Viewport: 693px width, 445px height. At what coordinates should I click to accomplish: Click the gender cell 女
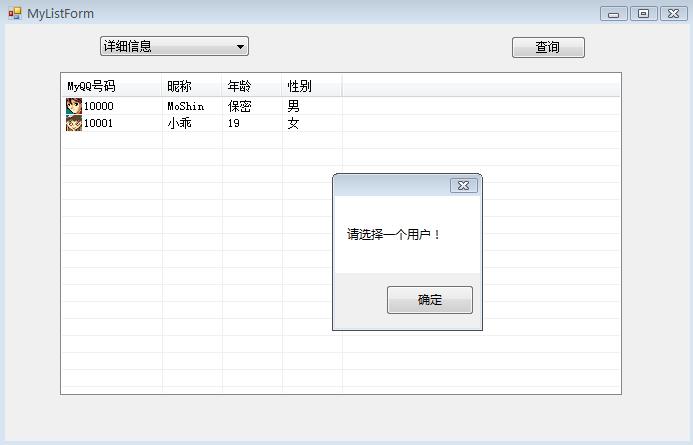[x=293, y=123]
